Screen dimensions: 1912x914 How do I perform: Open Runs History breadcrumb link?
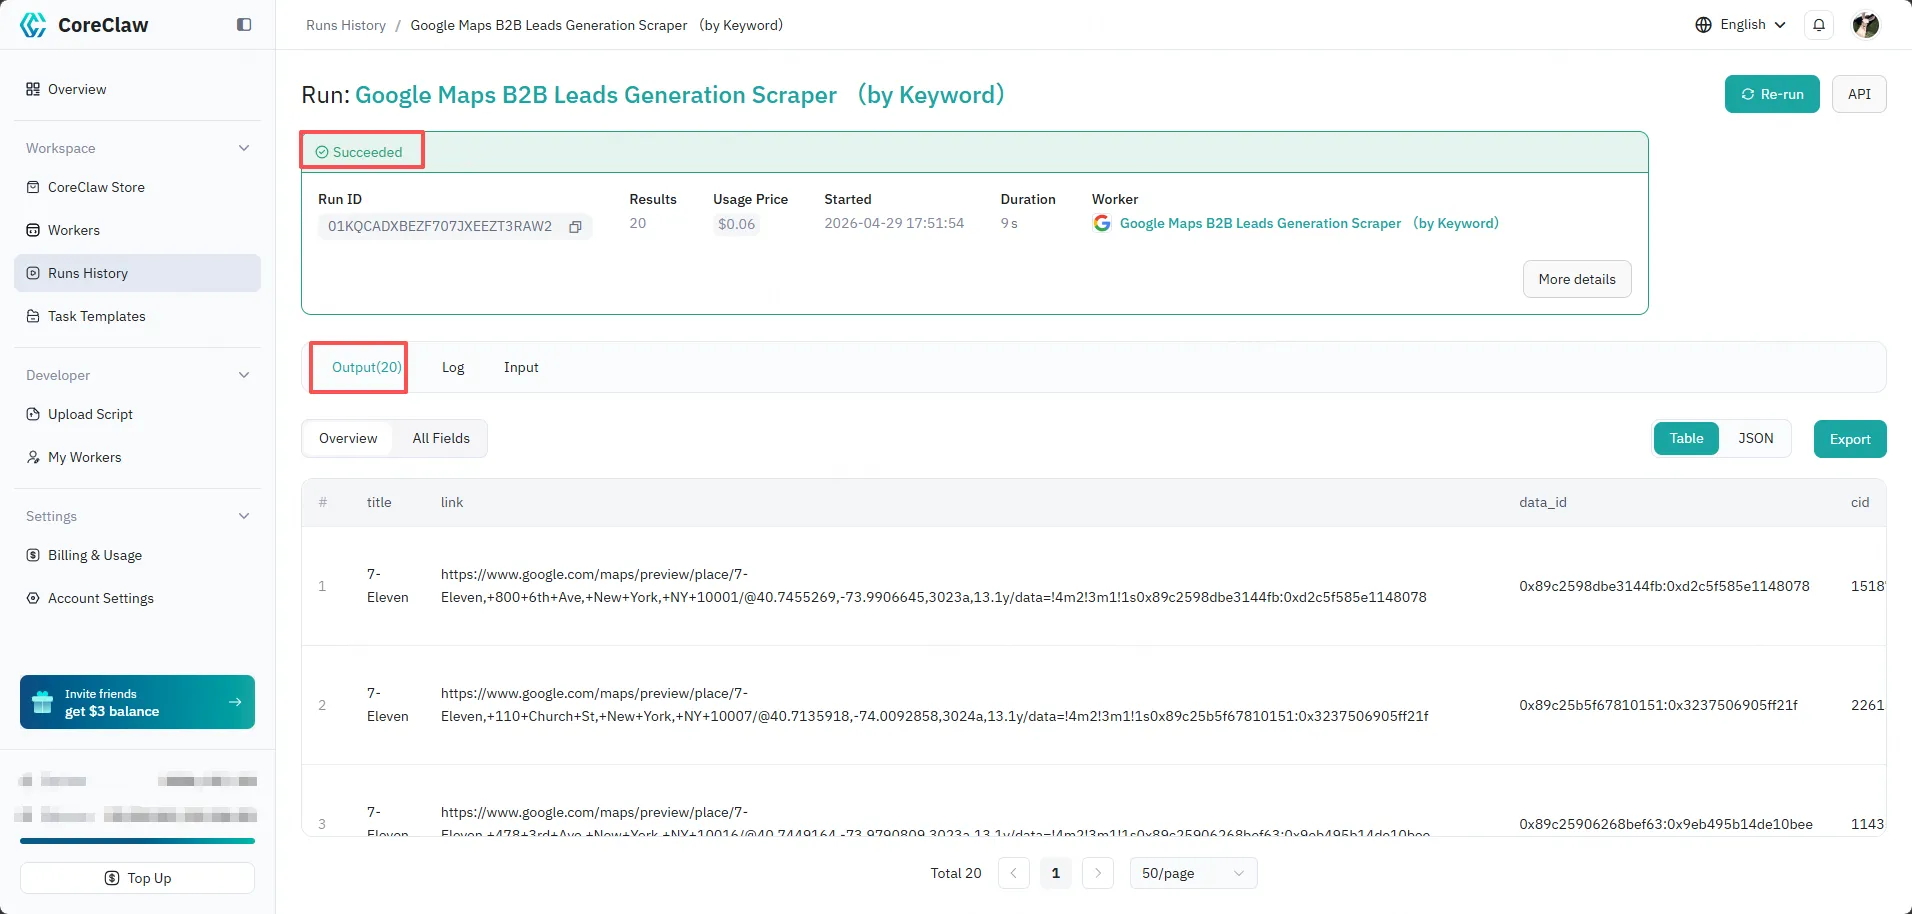[x=346, y=25]
